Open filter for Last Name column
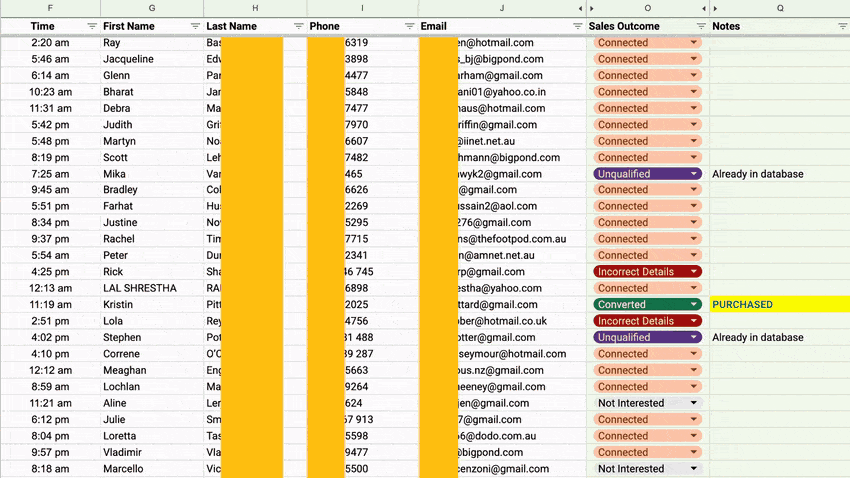The image size is (850, 478). [x=298, y=26]
